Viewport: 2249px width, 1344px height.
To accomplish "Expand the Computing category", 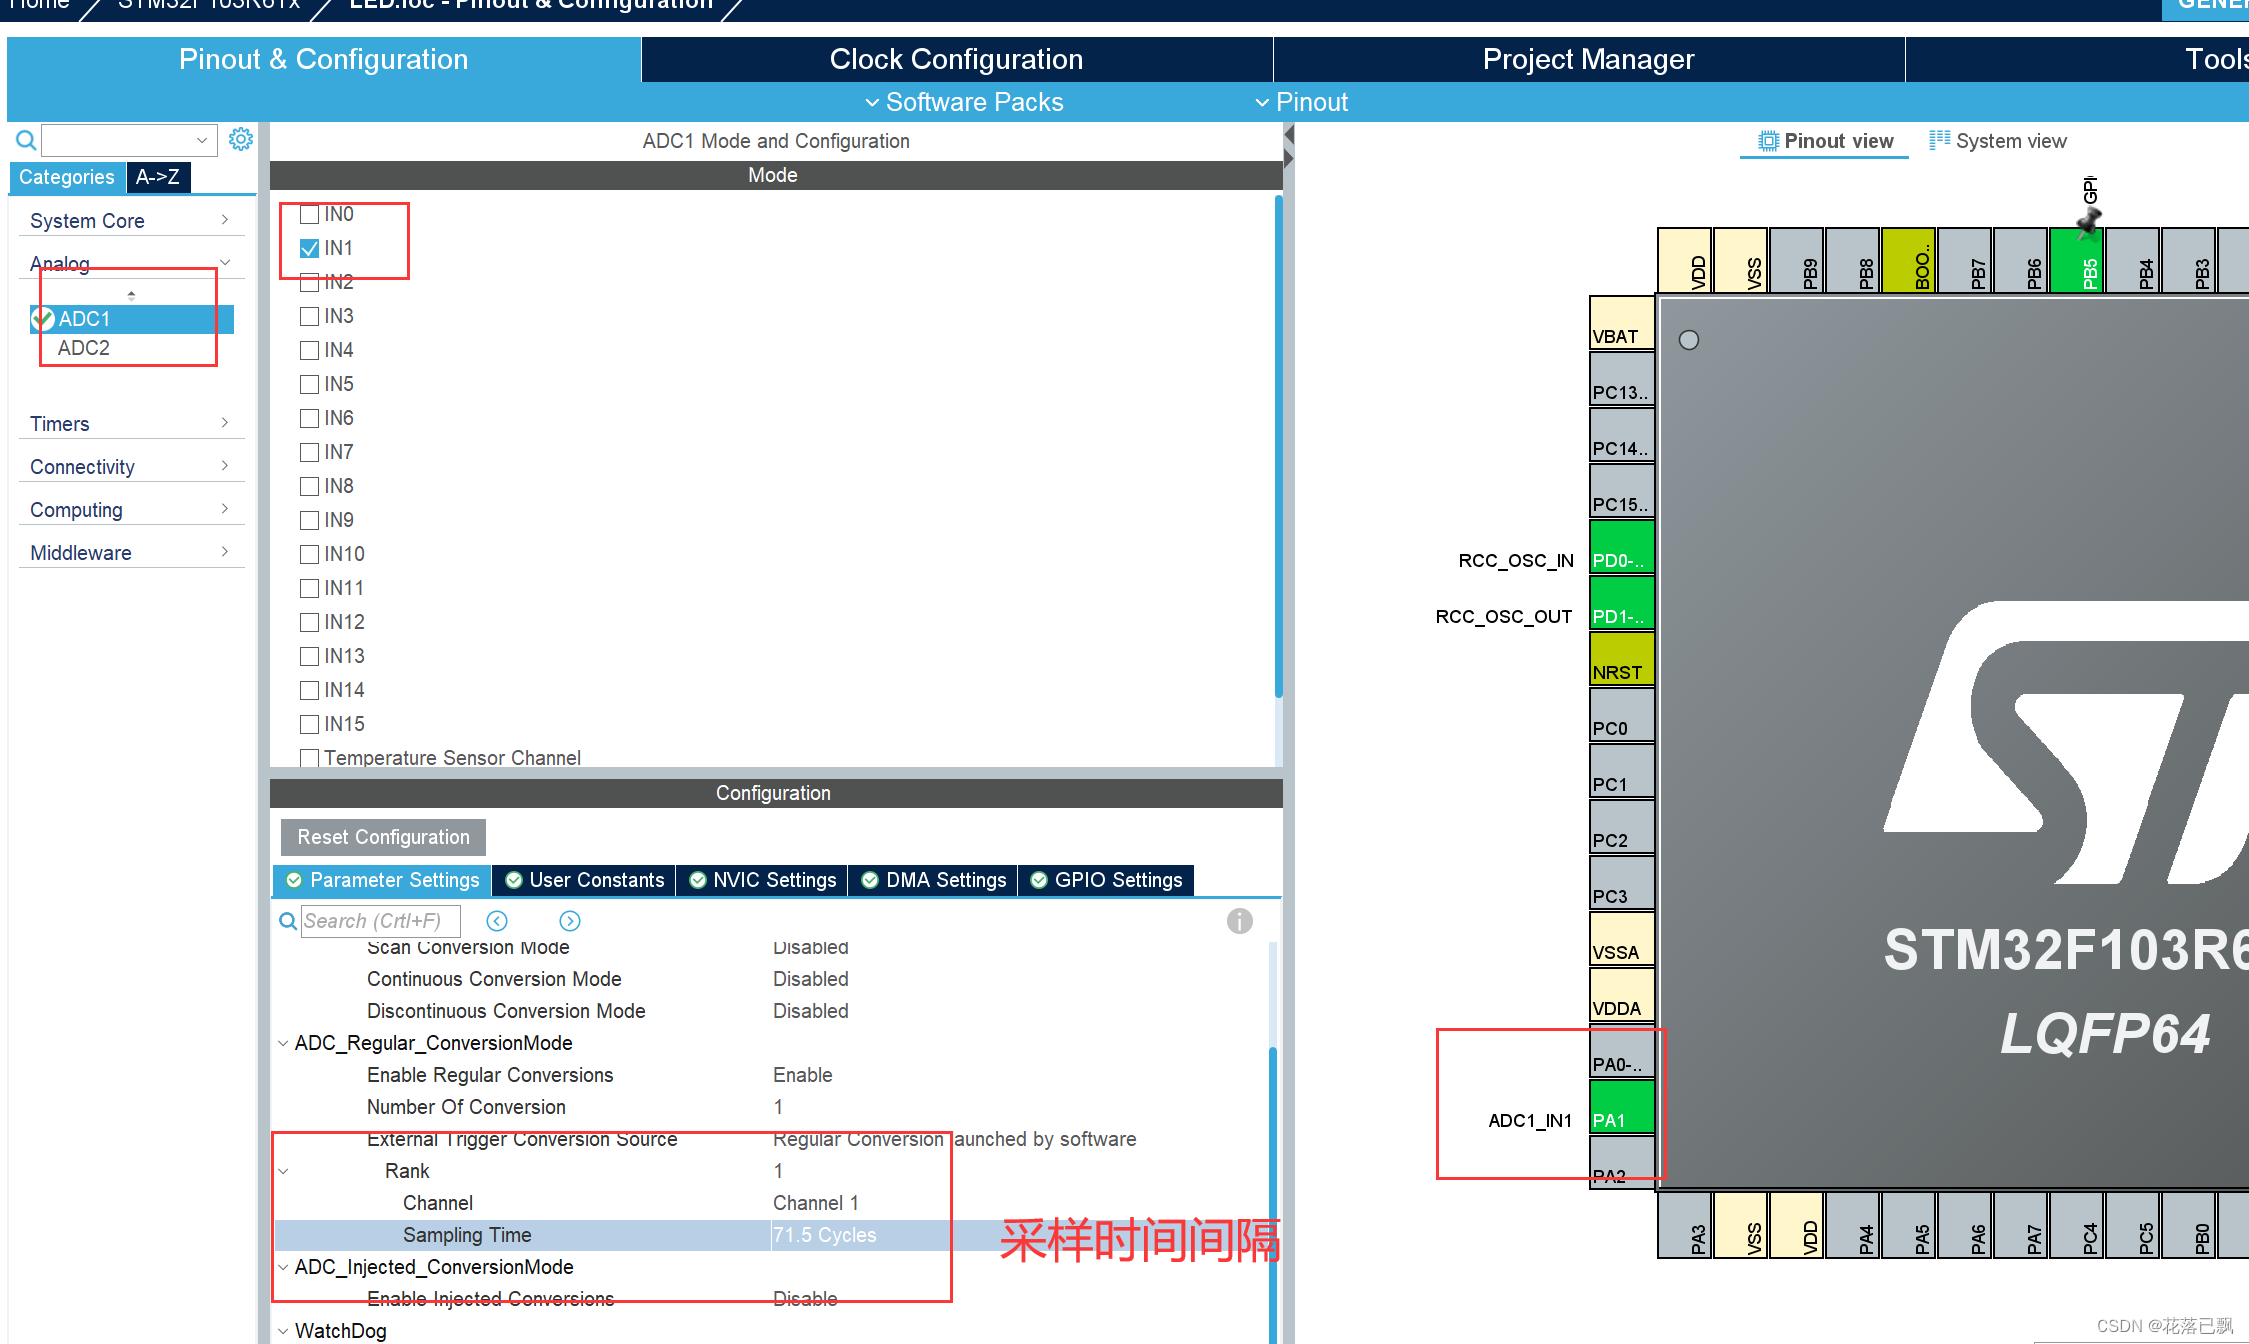I will click(x=131, y=509).
